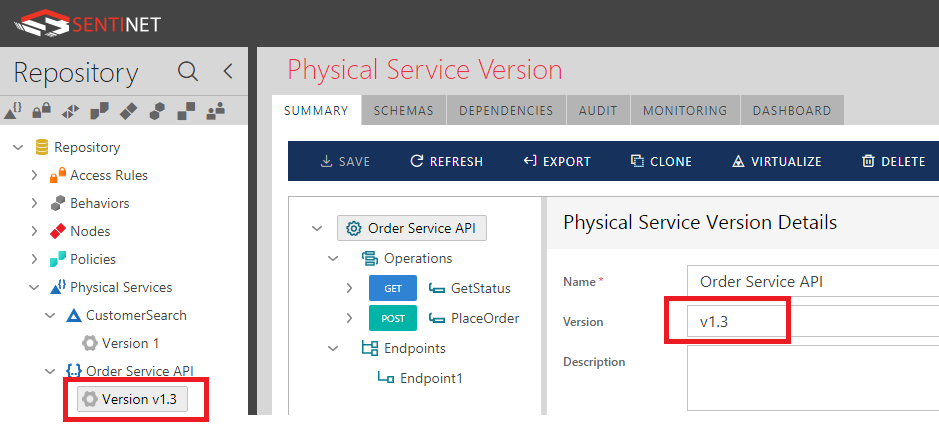Image resolution: width=939 pixels, height=428 pixels.
Task: Collapse the Physical Services tree node
Action: pos(34,287)
